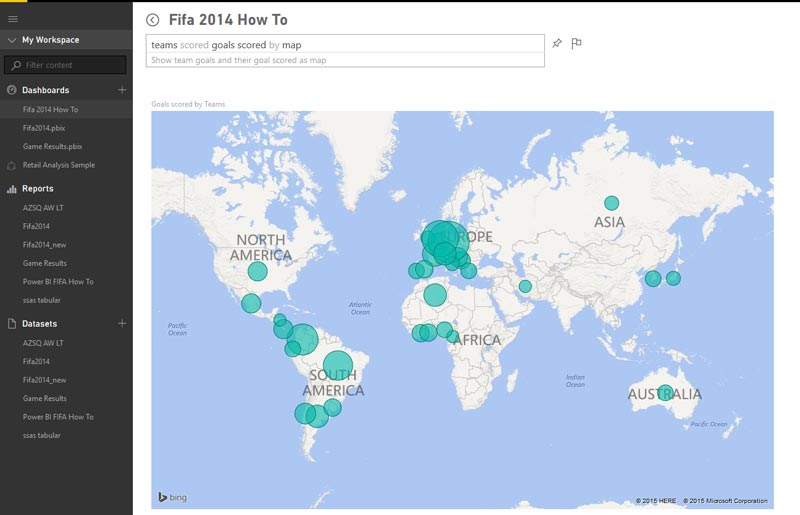Image resolution: width=800 pixels, height=515 pixels.
Task: Select the Power BI FIFA How To dataset
Action: point(58,417)
